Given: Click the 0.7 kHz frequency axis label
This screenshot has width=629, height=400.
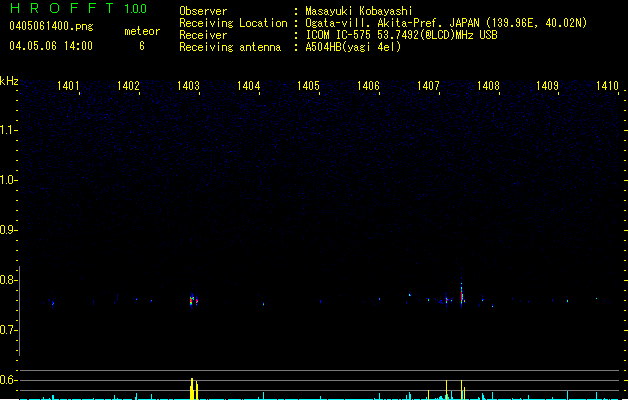Looking at the screenshot, I should (x=8, y=330).
